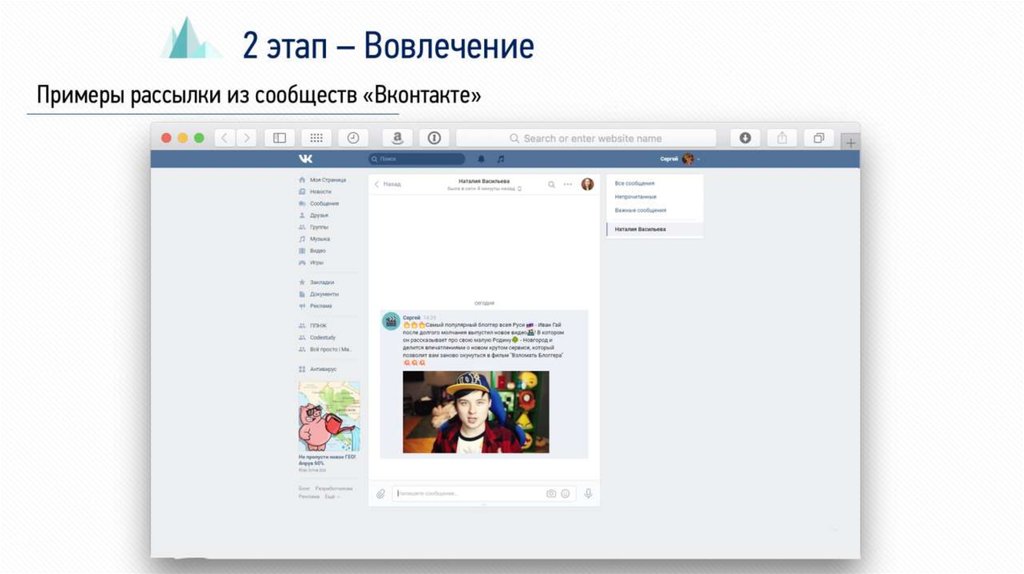Click the Safari share icon
This screenshot has height=574, width=1024.
[x=782, y=138]
